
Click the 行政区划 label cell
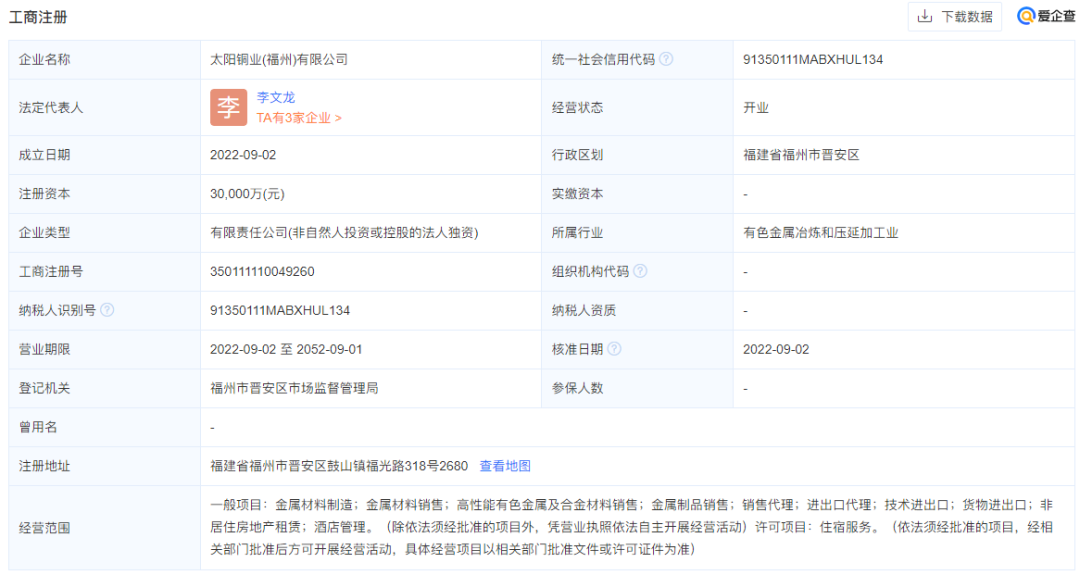point(637,155)
